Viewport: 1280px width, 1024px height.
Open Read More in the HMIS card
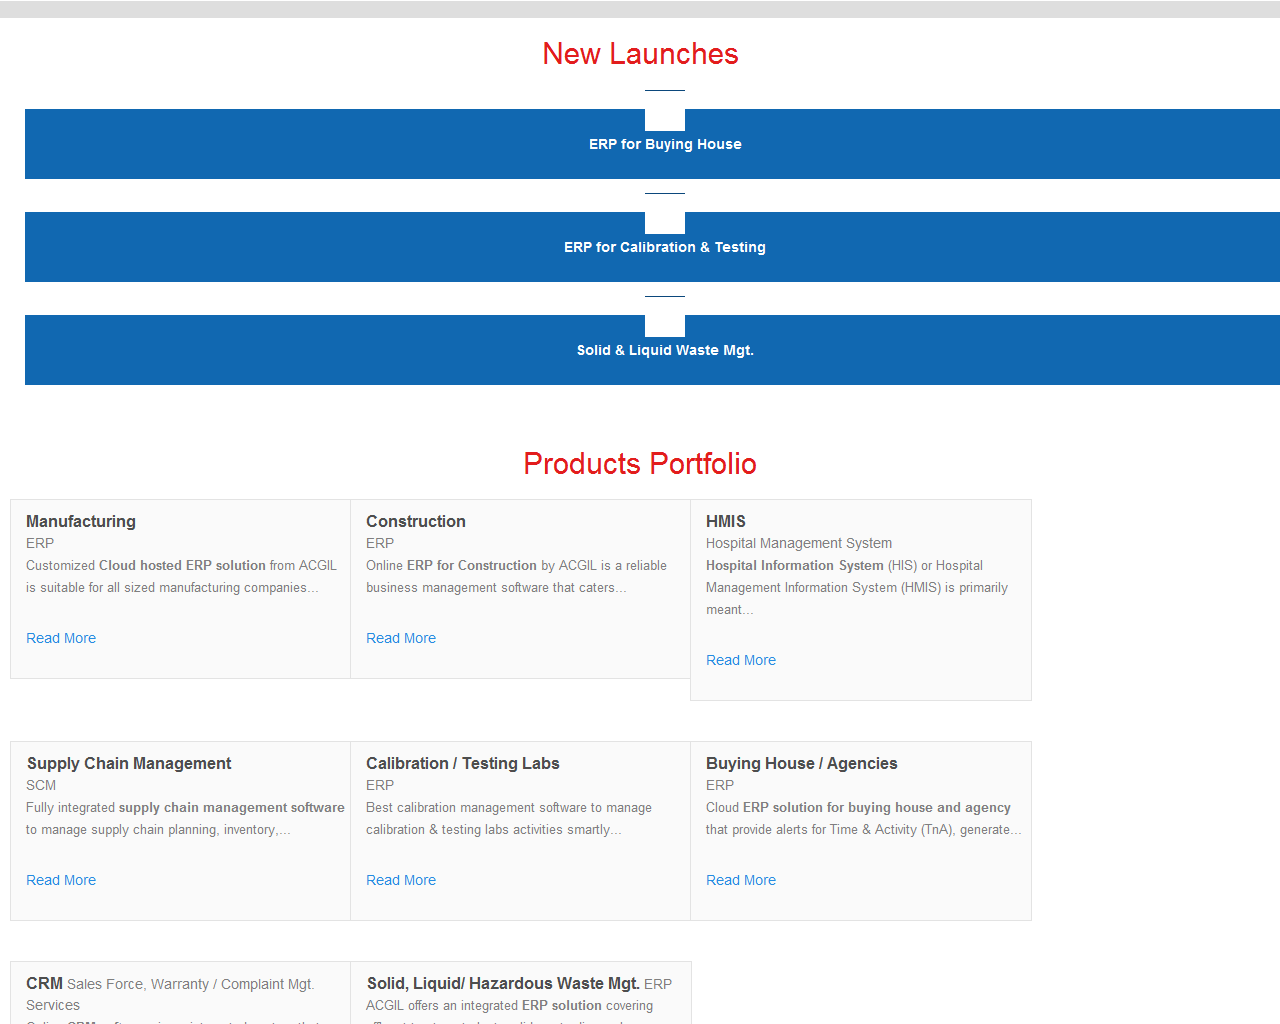tap(741, 660)
